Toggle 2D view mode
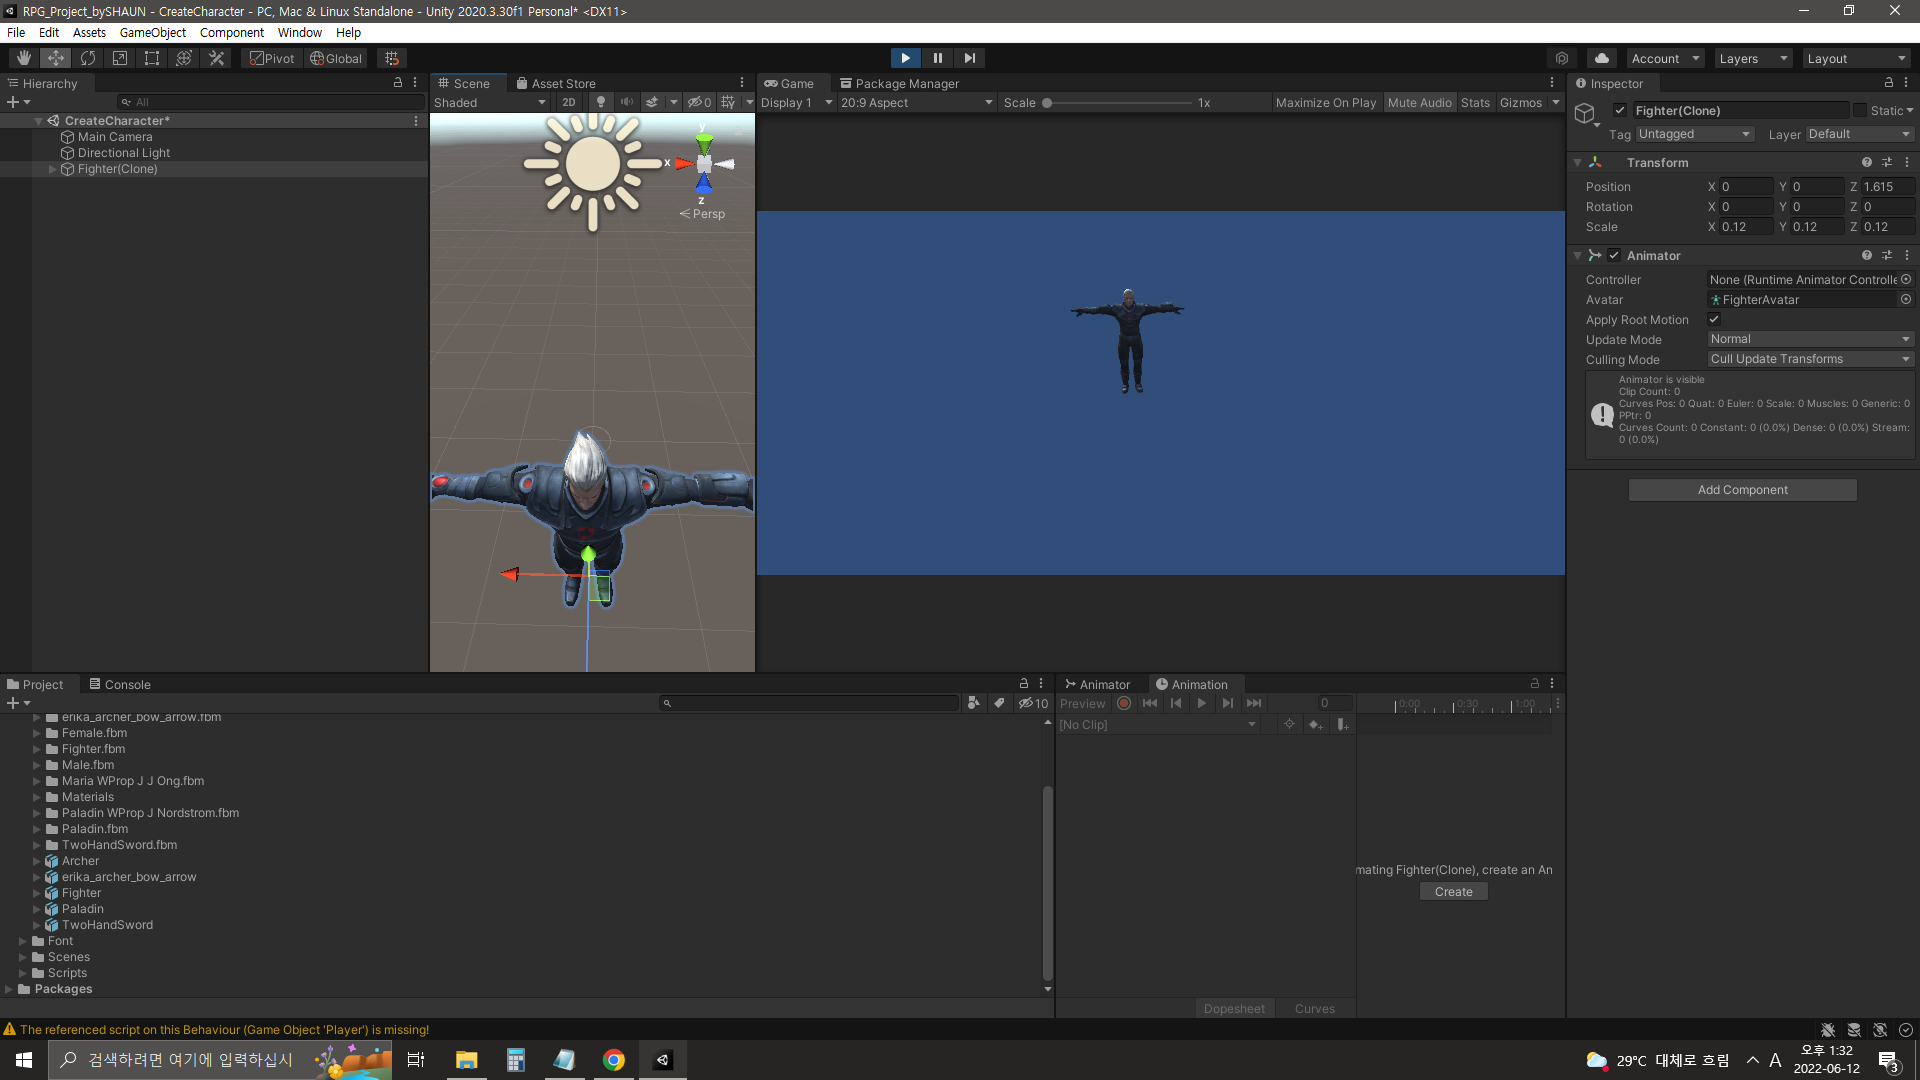This screenshot has width=1920, height=1080. 569,102
